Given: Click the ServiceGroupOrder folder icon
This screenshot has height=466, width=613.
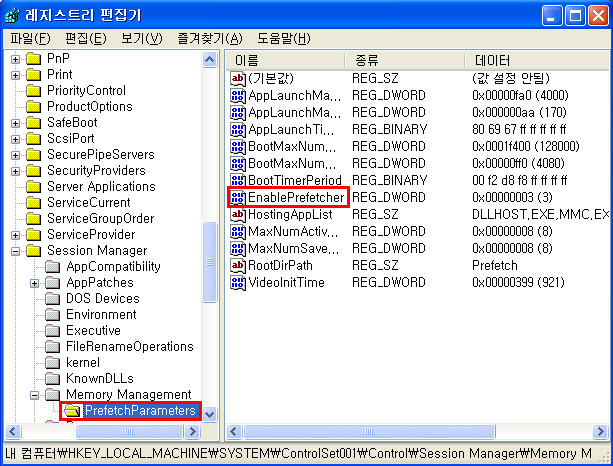Looking at the screenshot, I should (x=34, y=219).
